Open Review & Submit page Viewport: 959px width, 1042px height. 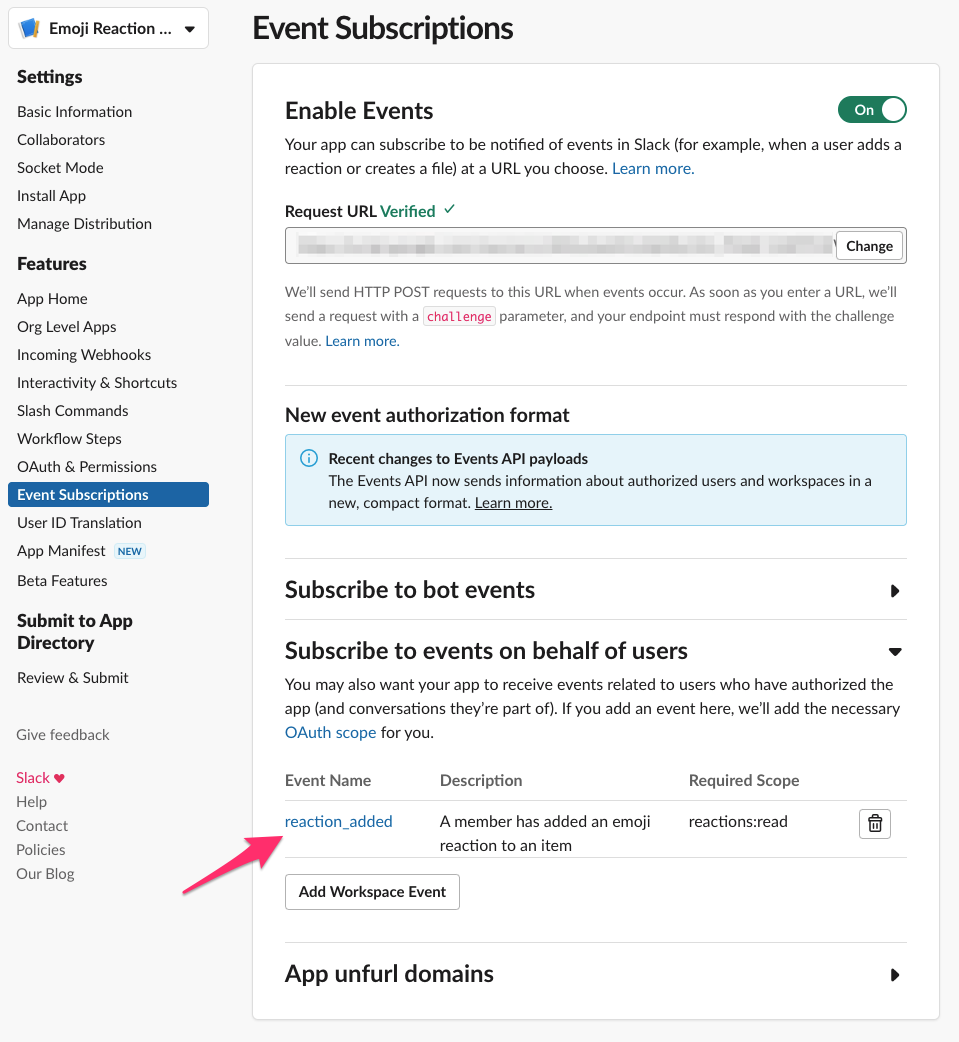72,677
